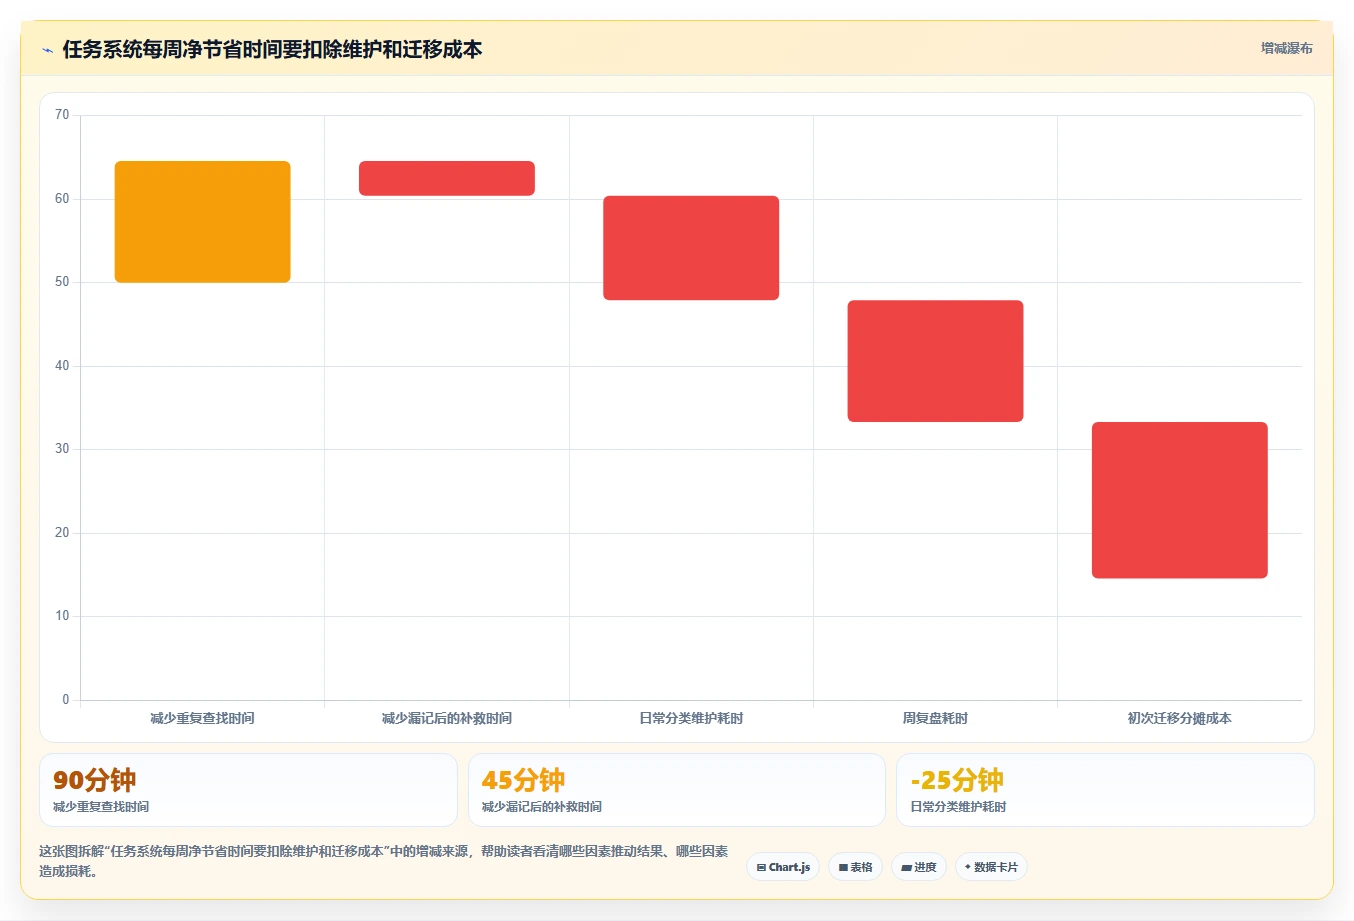Click x-axis label 初次迁移分摊成本
This screenshot has height=921, width=1354.
click(1180, 718)
